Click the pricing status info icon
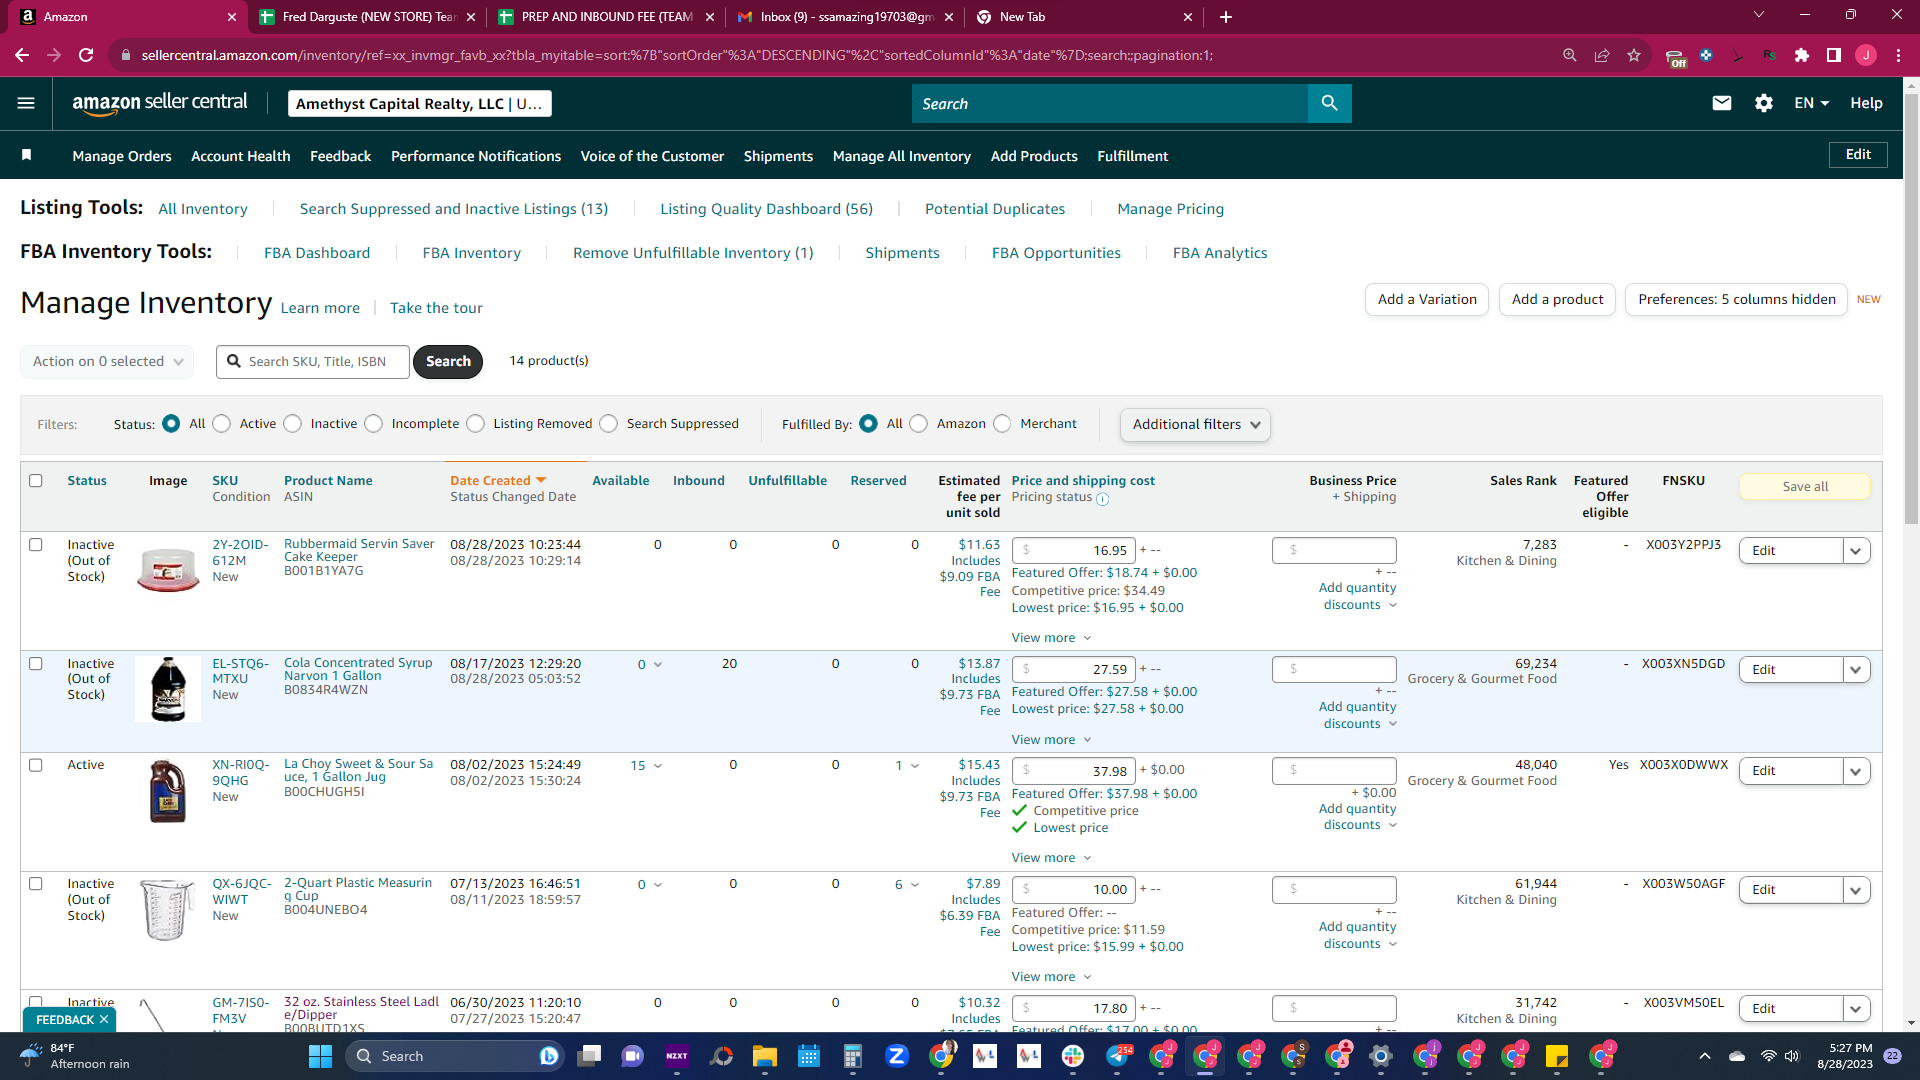Screen dimensions: 1920x1080 click(x=1102, y=499)
